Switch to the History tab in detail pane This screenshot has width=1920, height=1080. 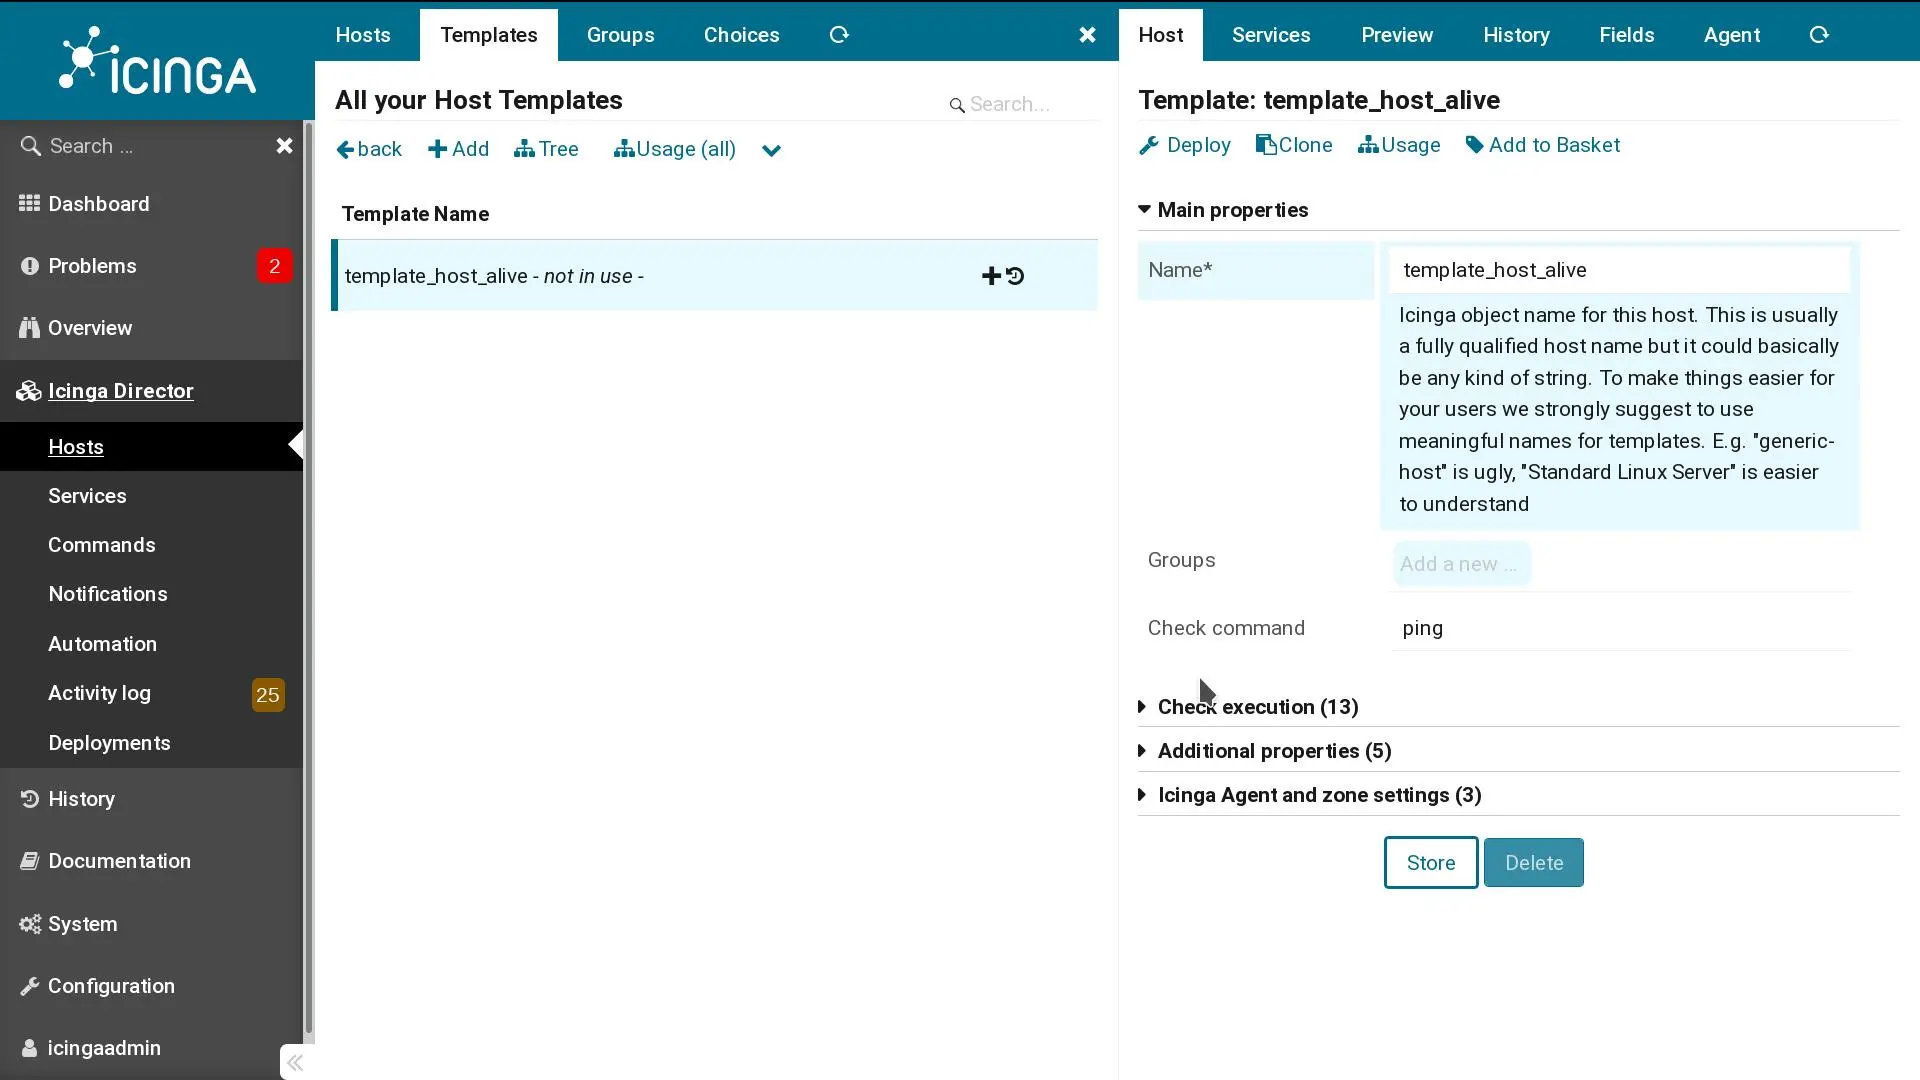(1516, 35)
